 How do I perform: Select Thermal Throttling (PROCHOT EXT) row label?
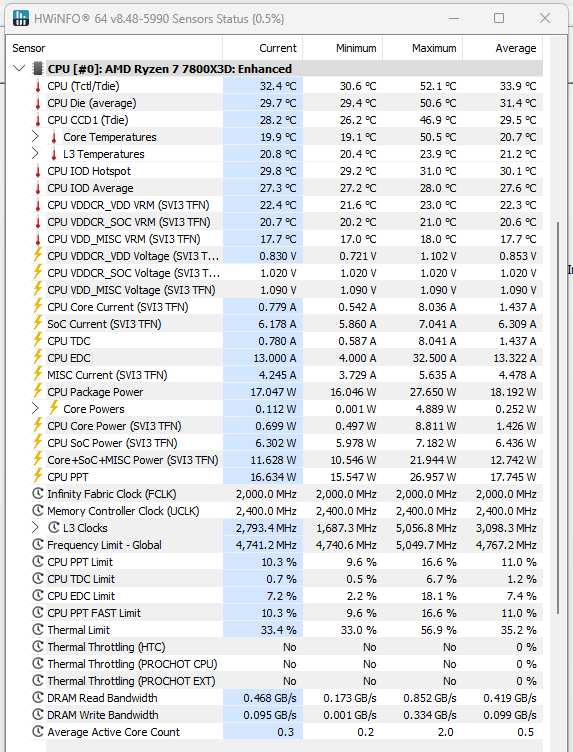(x=131, y=681)
